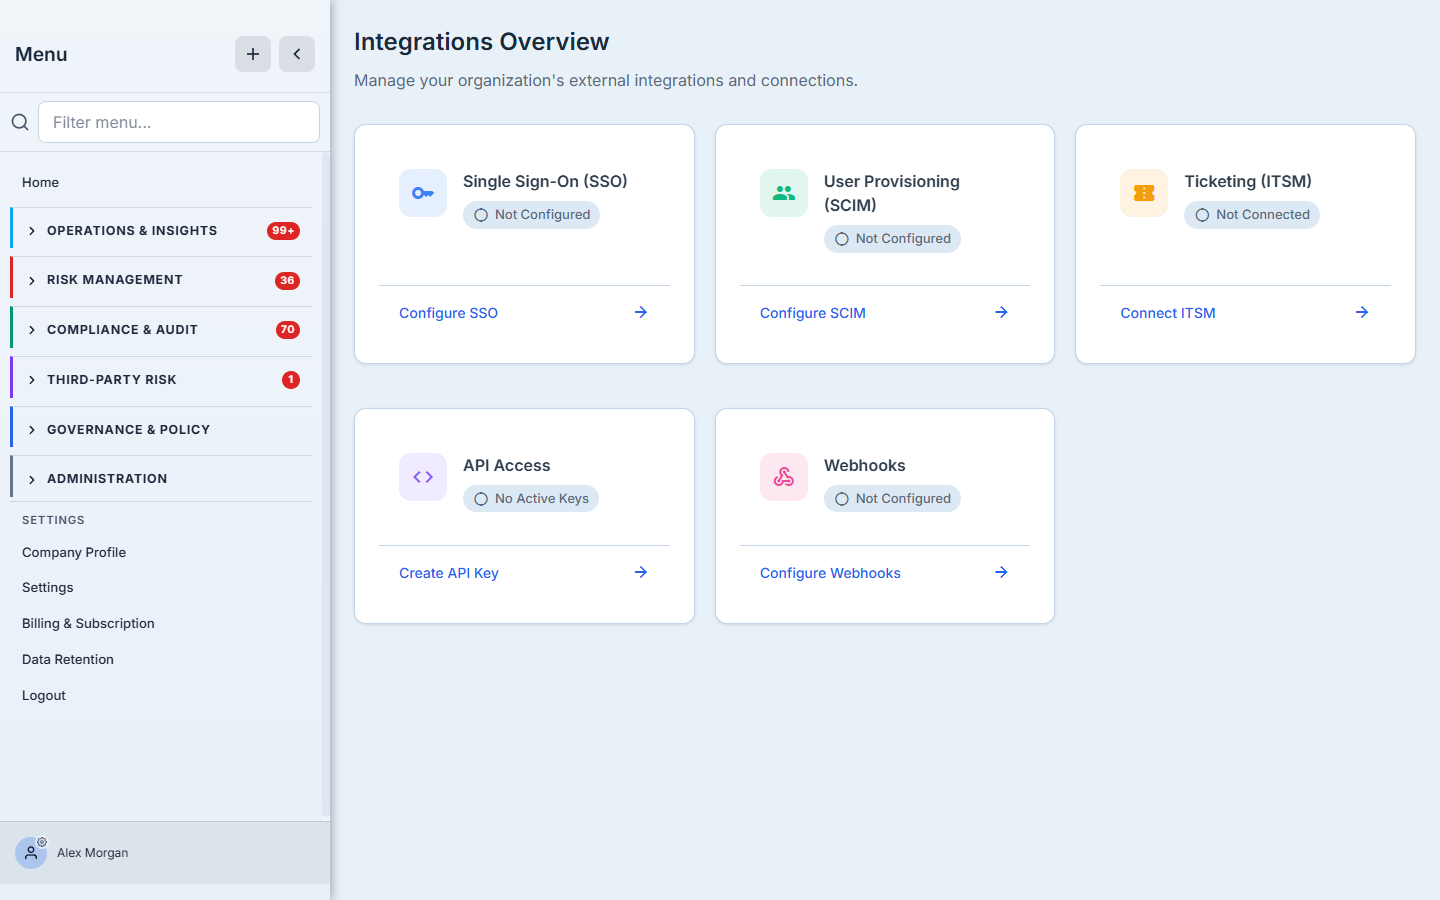Click the API Access card title

507,465
